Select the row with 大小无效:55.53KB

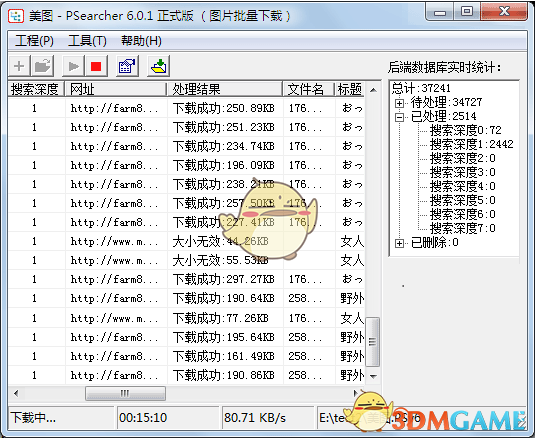(x=186, y=261)
